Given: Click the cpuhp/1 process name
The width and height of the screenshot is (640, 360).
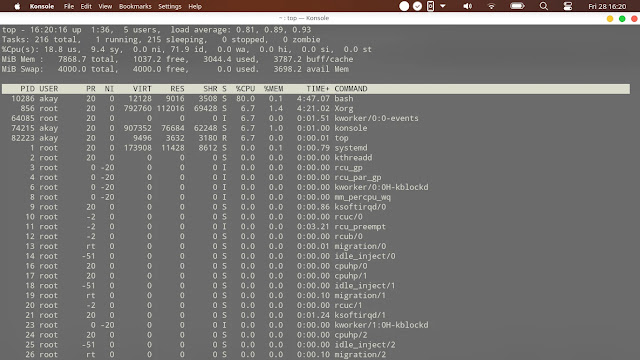Looking at the screenshot, I should tap(351, 276).
